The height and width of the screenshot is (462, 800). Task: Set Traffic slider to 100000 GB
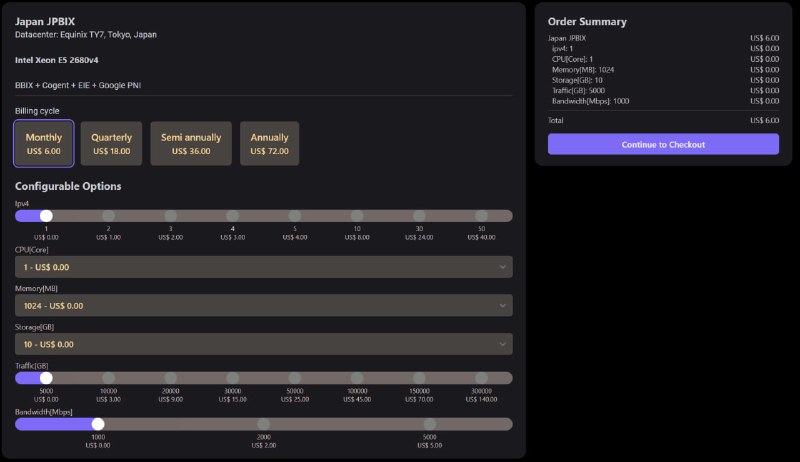357,378
